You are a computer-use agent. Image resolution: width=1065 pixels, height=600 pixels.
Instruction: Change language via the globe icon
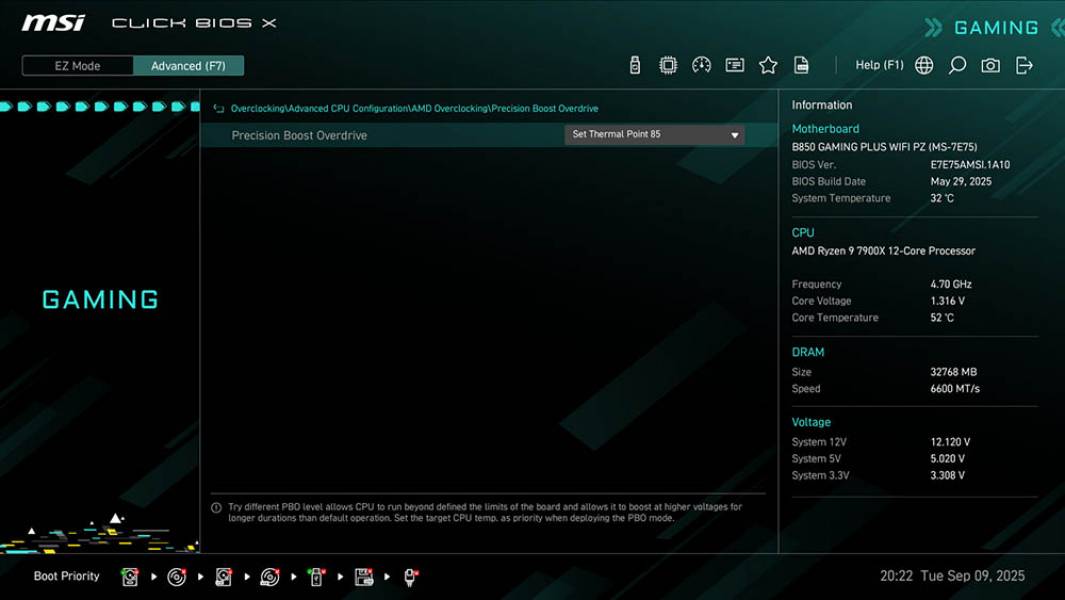[924, 64]
